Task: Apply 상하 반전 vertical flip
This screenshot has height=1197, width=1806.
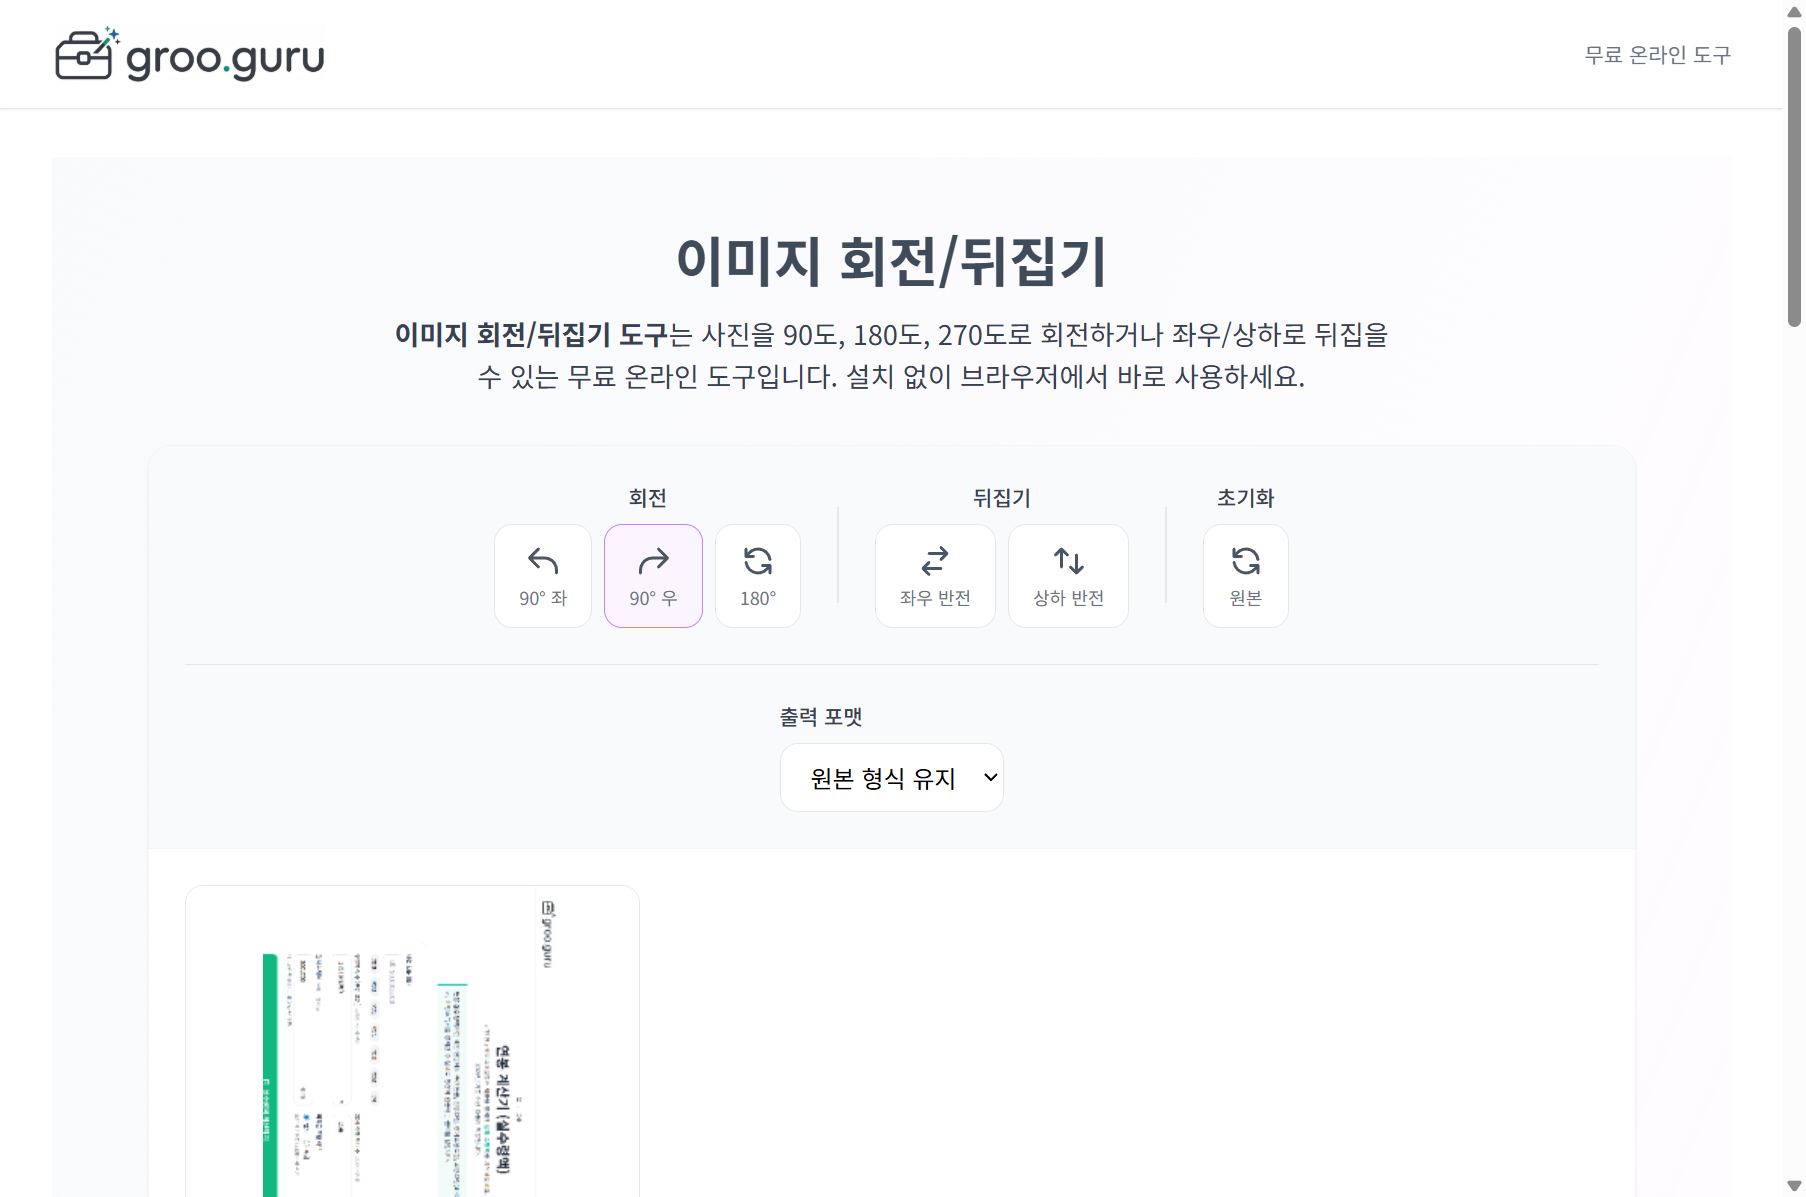Action: (1068, 575)
